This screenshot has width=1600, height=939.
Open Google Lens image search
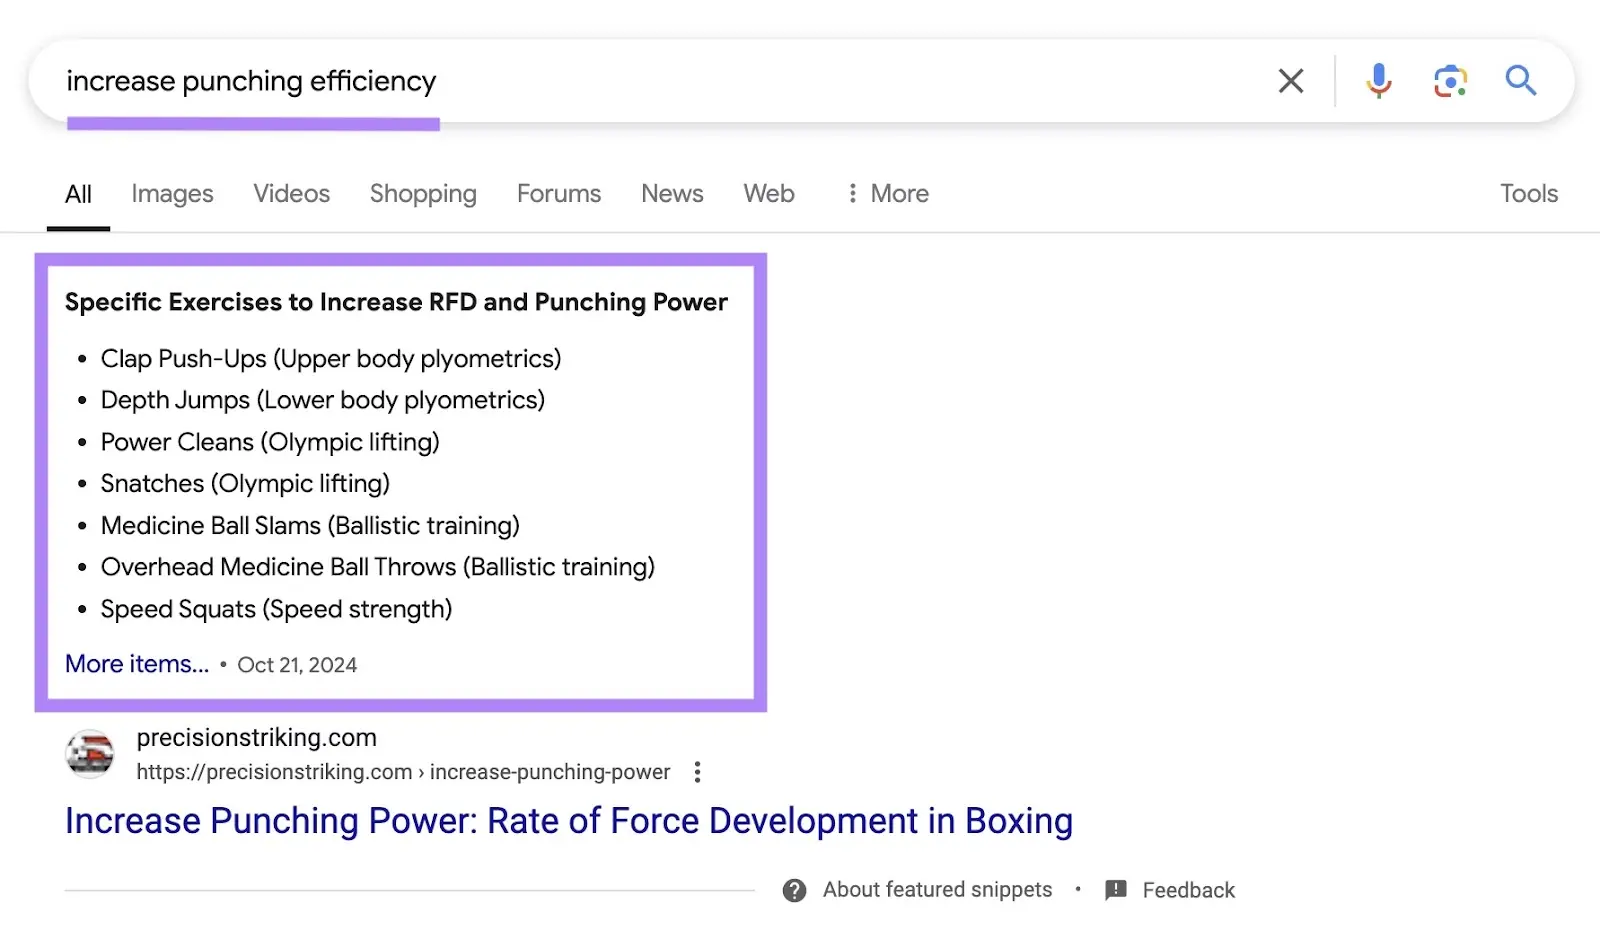pyautogui.click(x=1449, y=80)
